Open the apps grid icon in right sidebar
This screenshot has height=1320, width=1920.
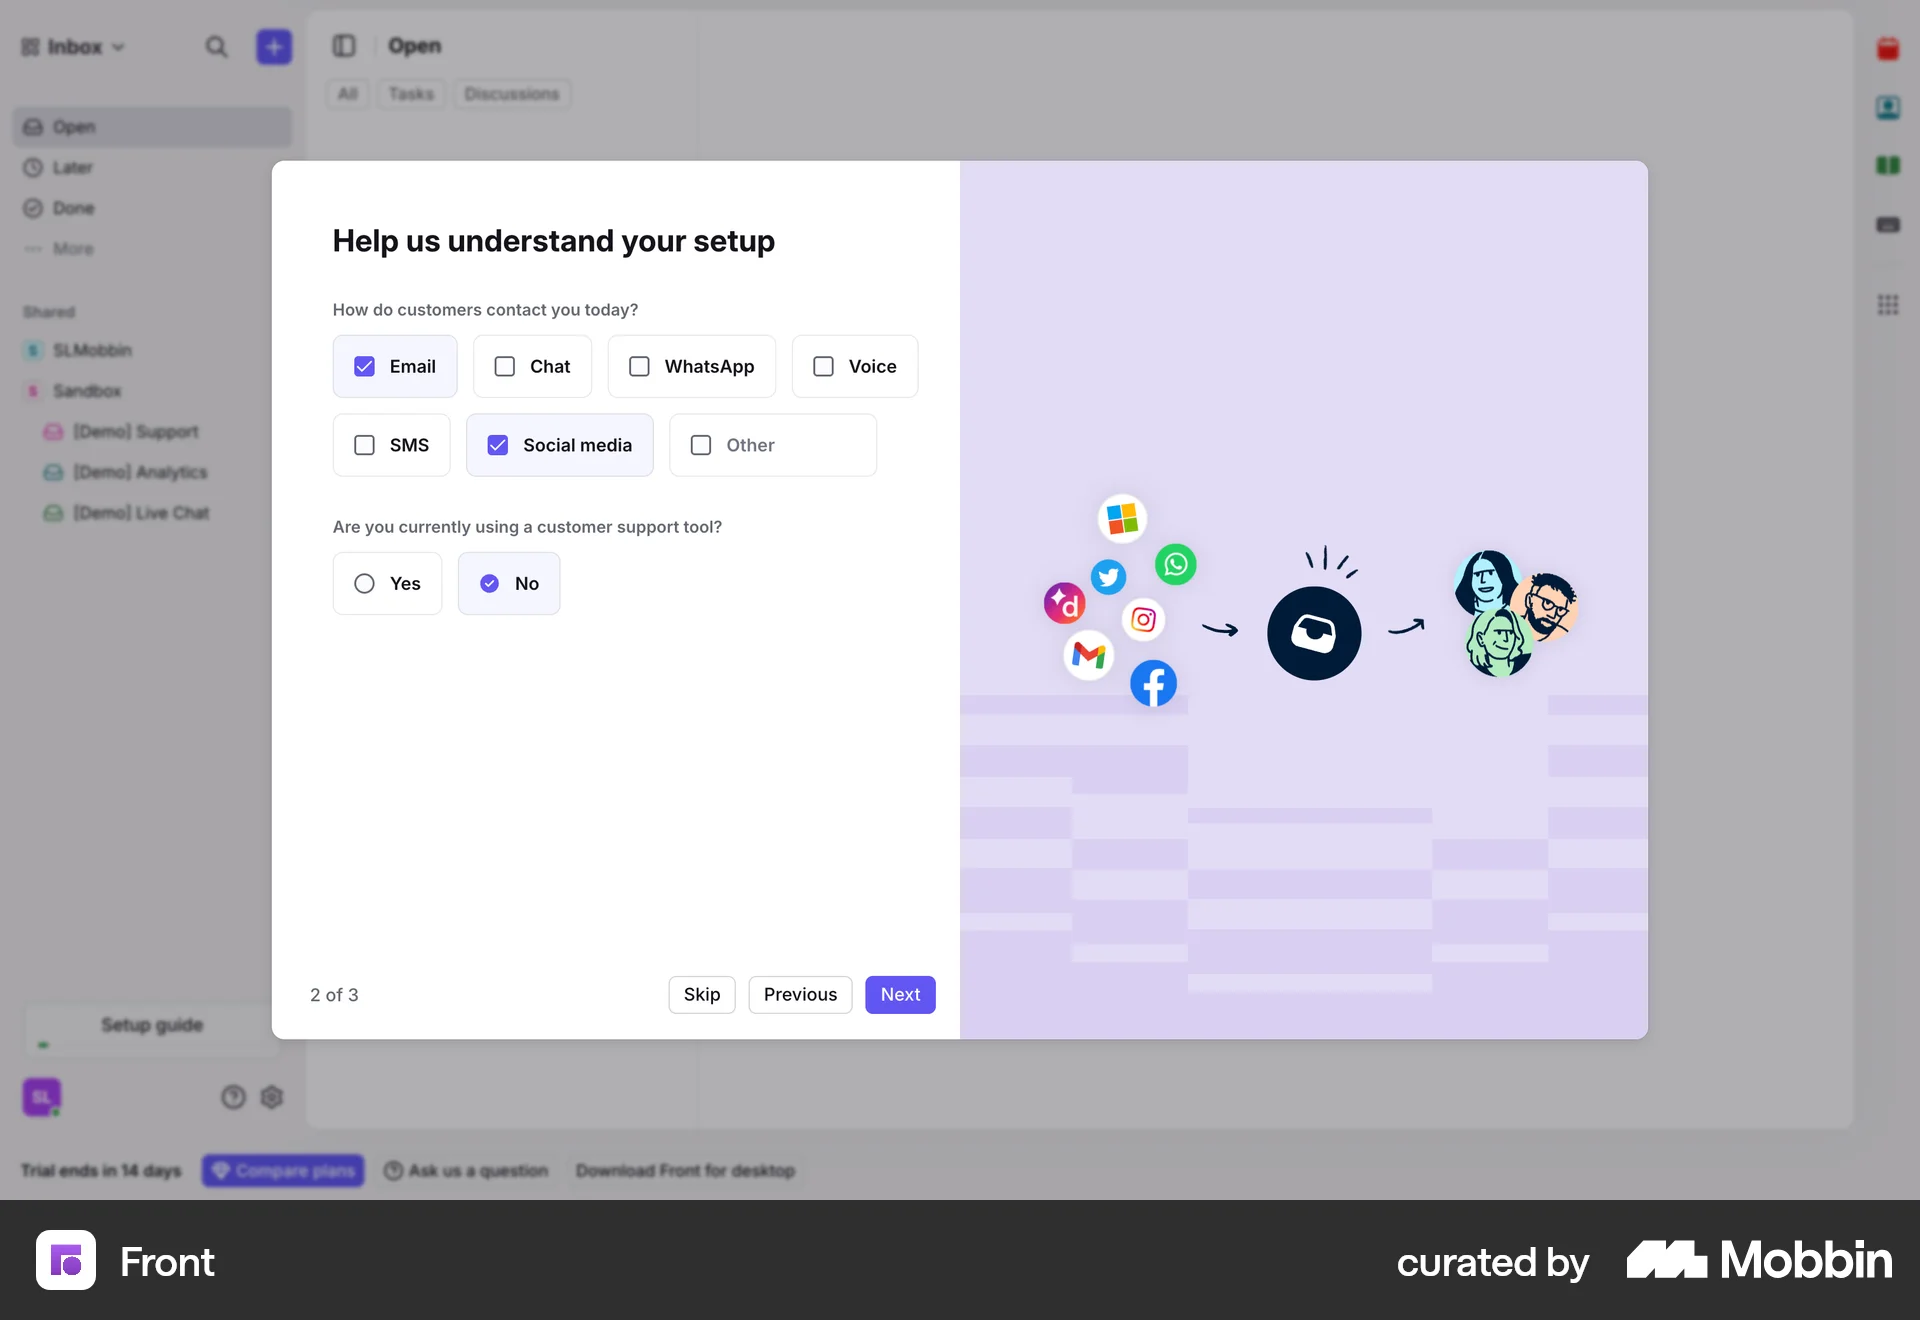[1888, 304]
